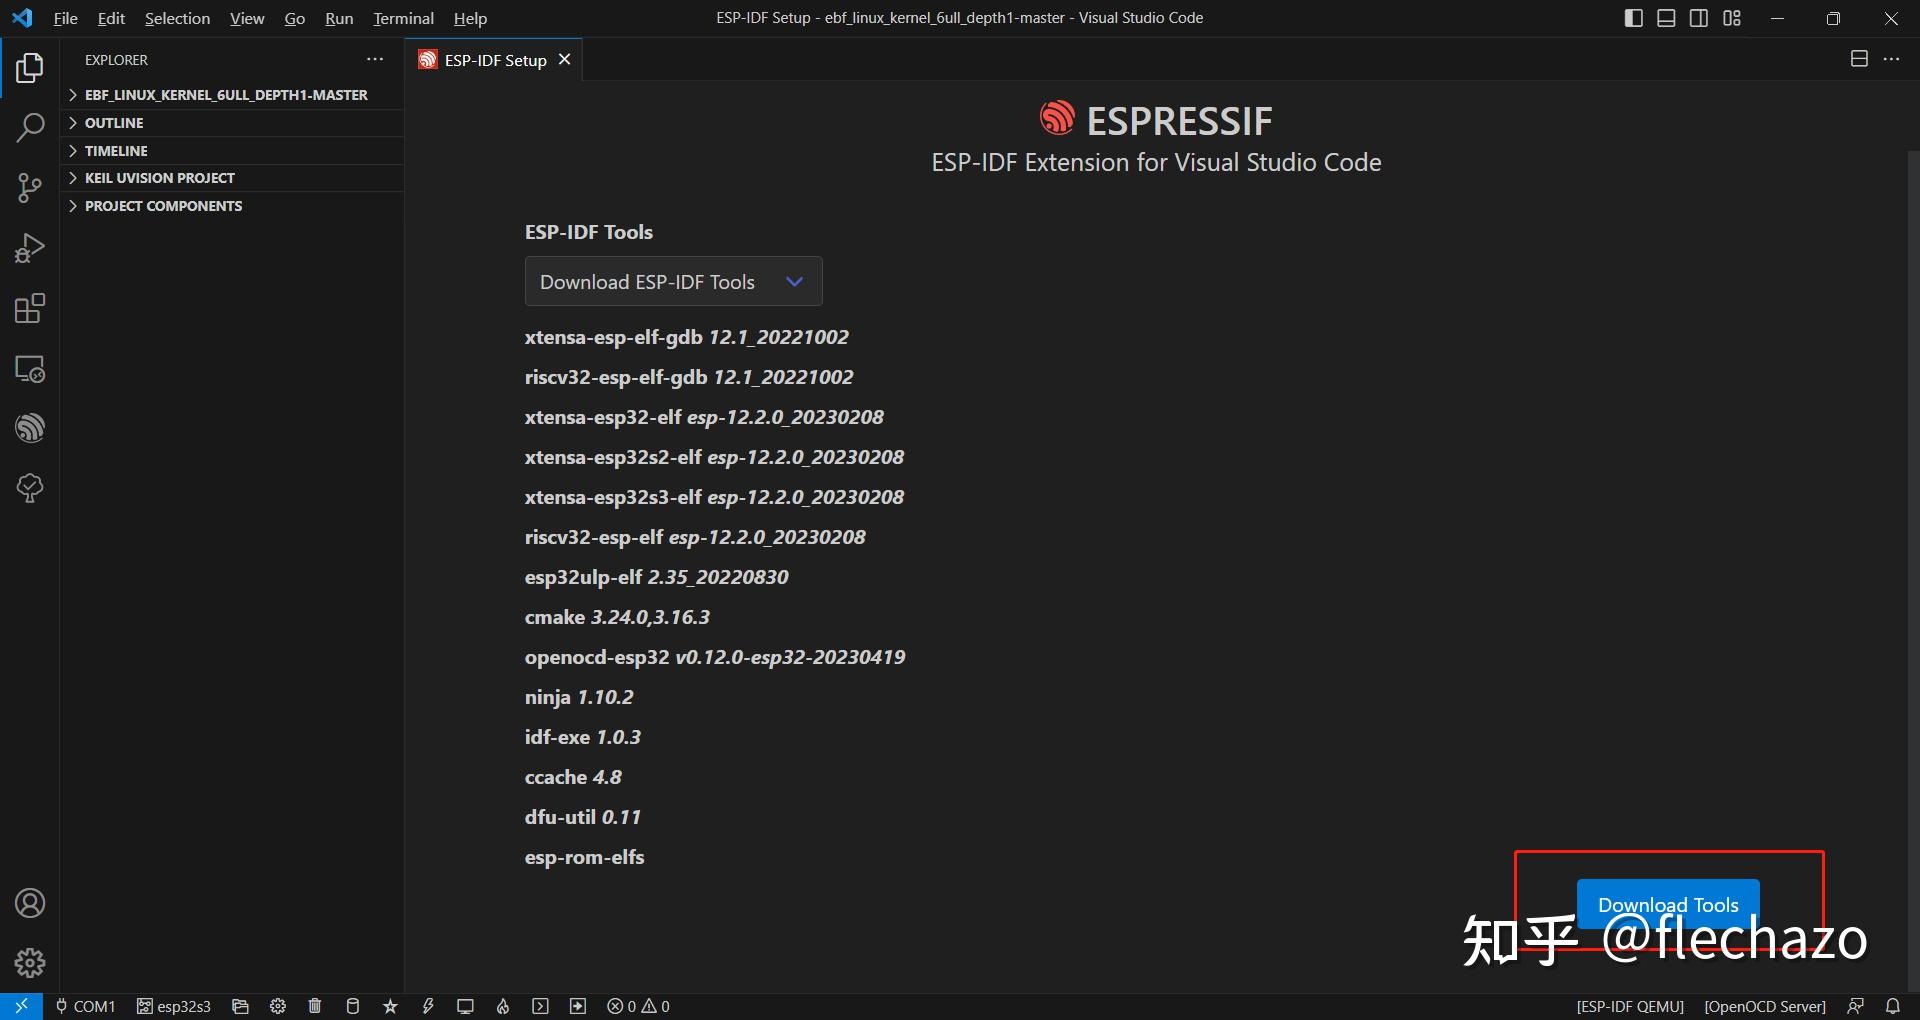The image size is (1920, 1020).
Task: Click the feedback person icon in status bar
Action: pyautogui.click(x=1856, y=1006)
